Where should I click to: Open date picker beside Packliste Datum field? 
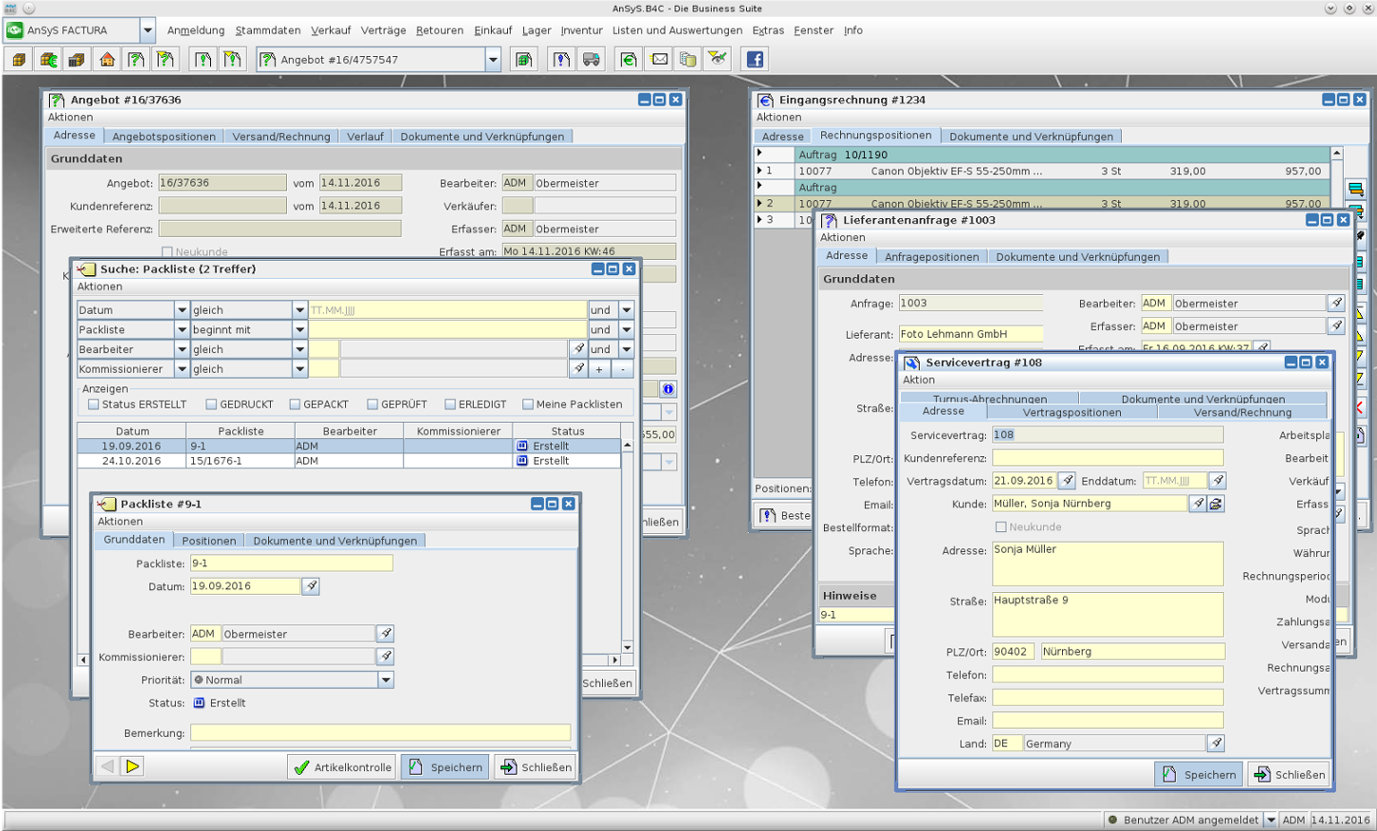coord(311,586)
